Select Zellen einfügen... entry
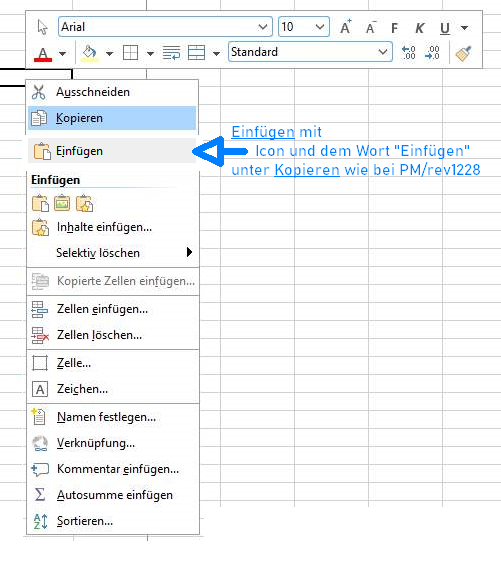501x576 pixels. coord(113,309)
